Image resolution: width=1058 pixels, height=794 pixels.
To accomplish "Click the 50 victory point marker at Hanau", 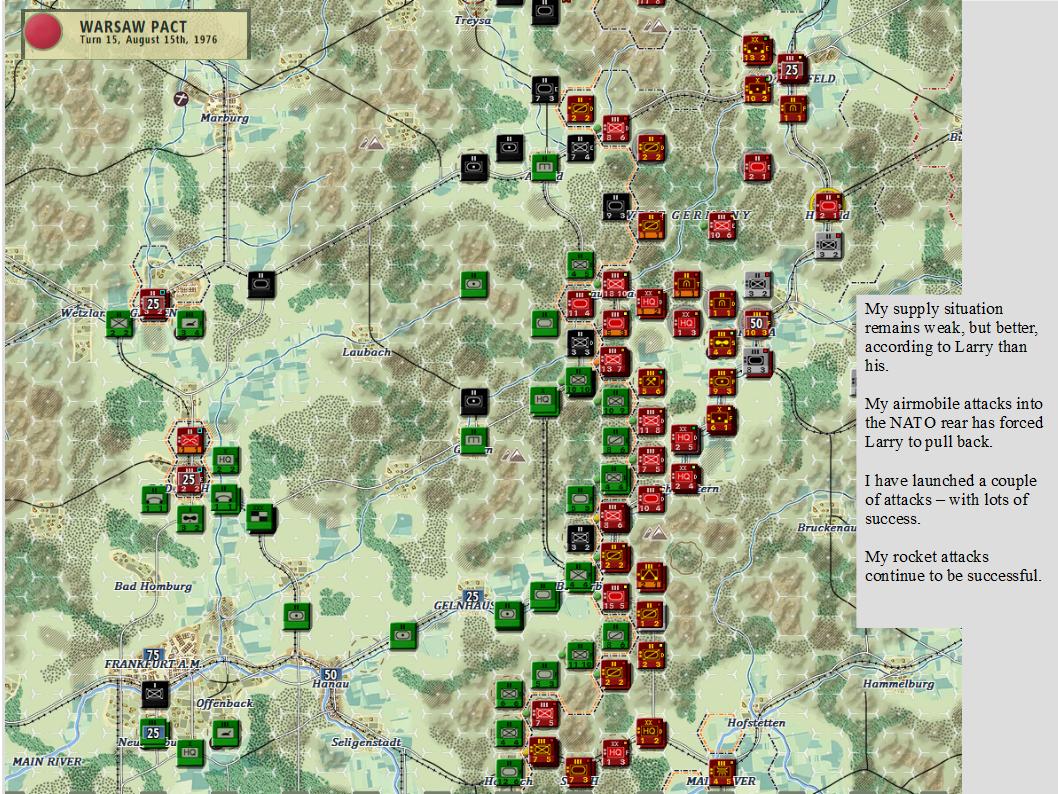I will (x=330, y=675).
